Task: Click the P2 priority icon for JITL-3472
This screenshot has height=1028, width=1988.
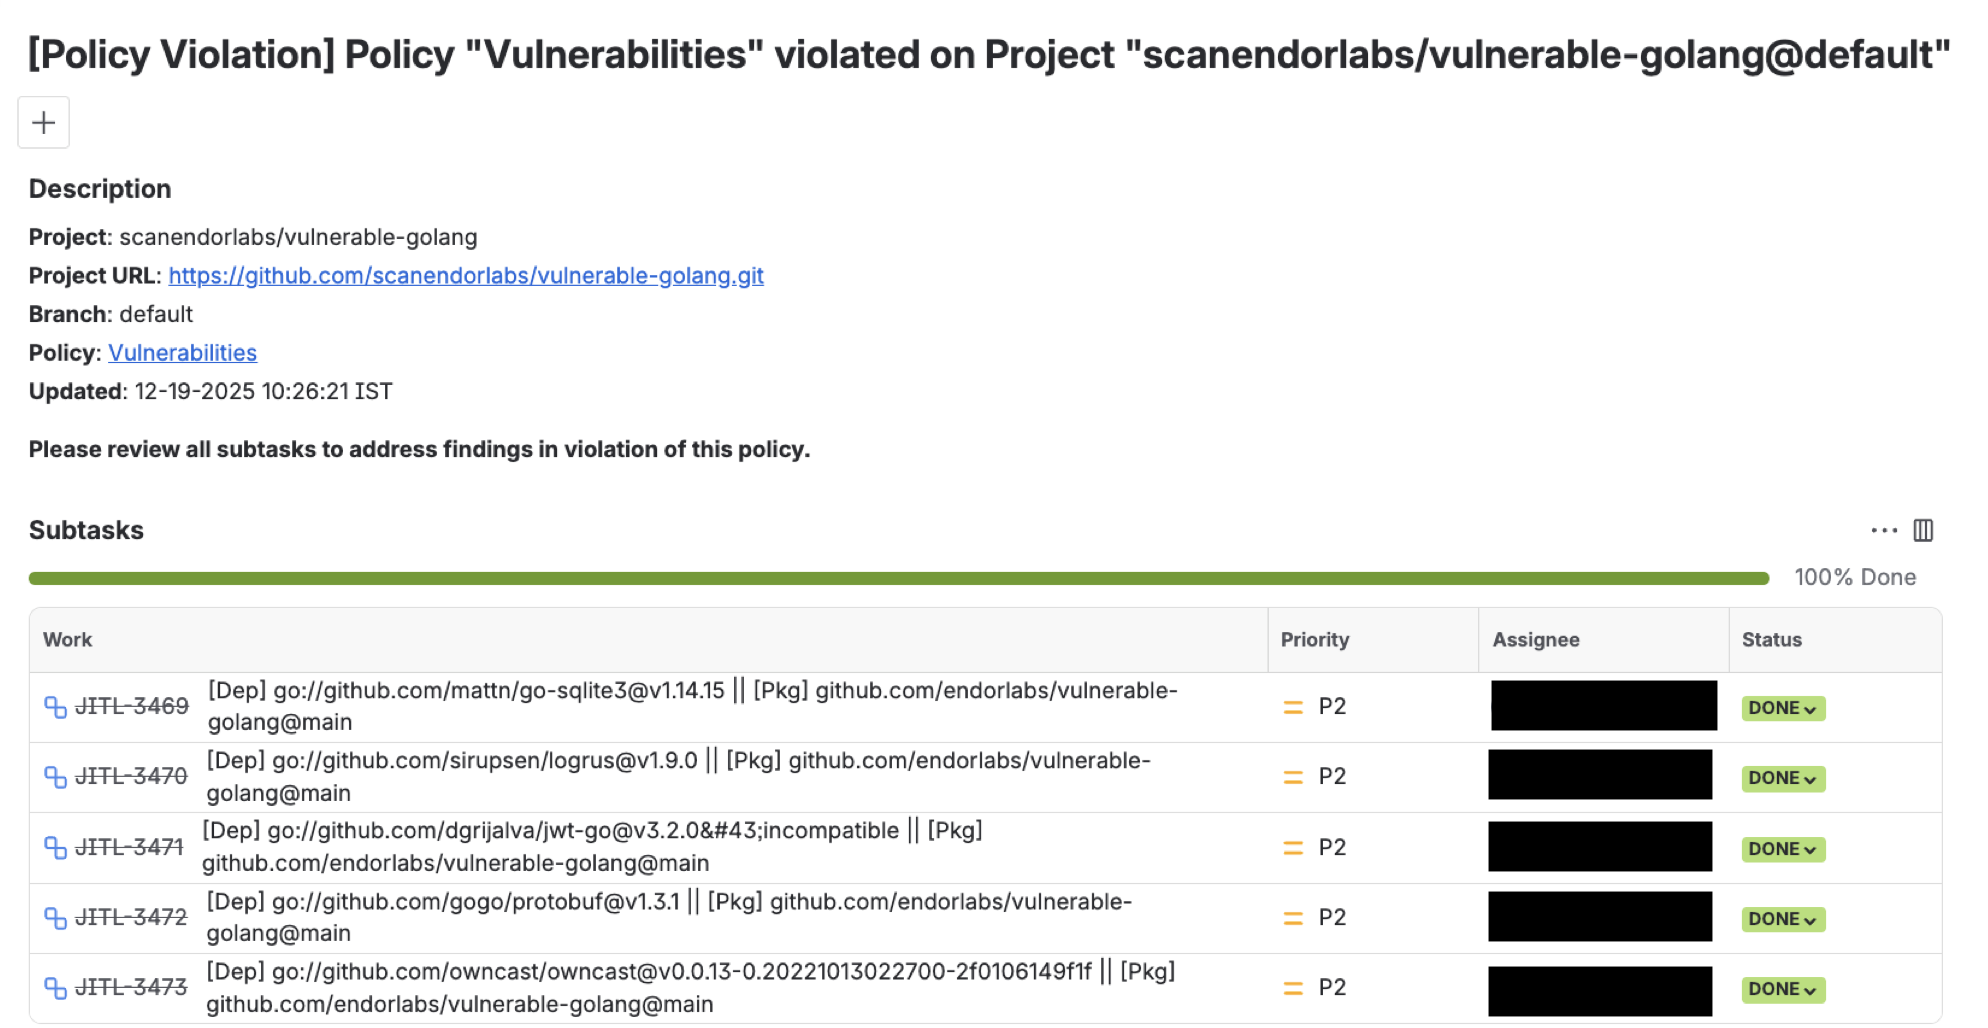Action: 1293,918
